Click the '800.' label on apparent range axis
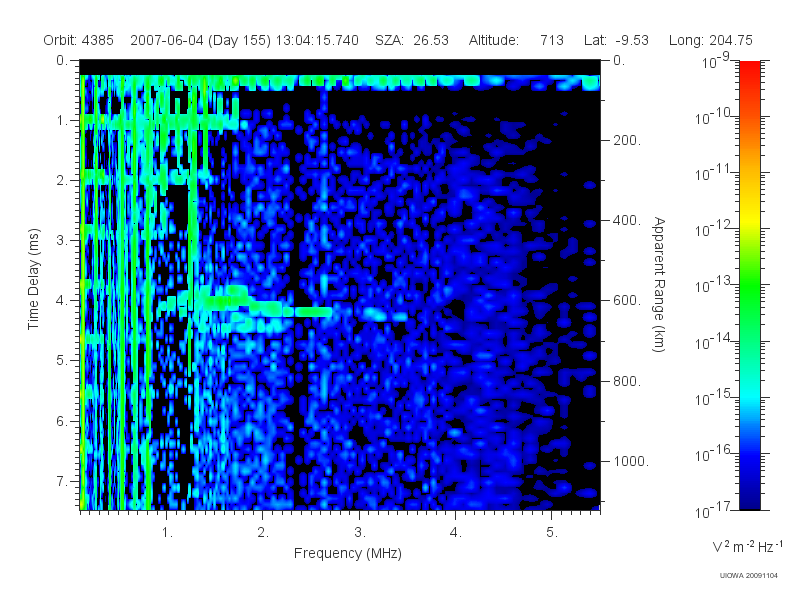The width and height of the screenshot is (800, 600). (627, 381)
